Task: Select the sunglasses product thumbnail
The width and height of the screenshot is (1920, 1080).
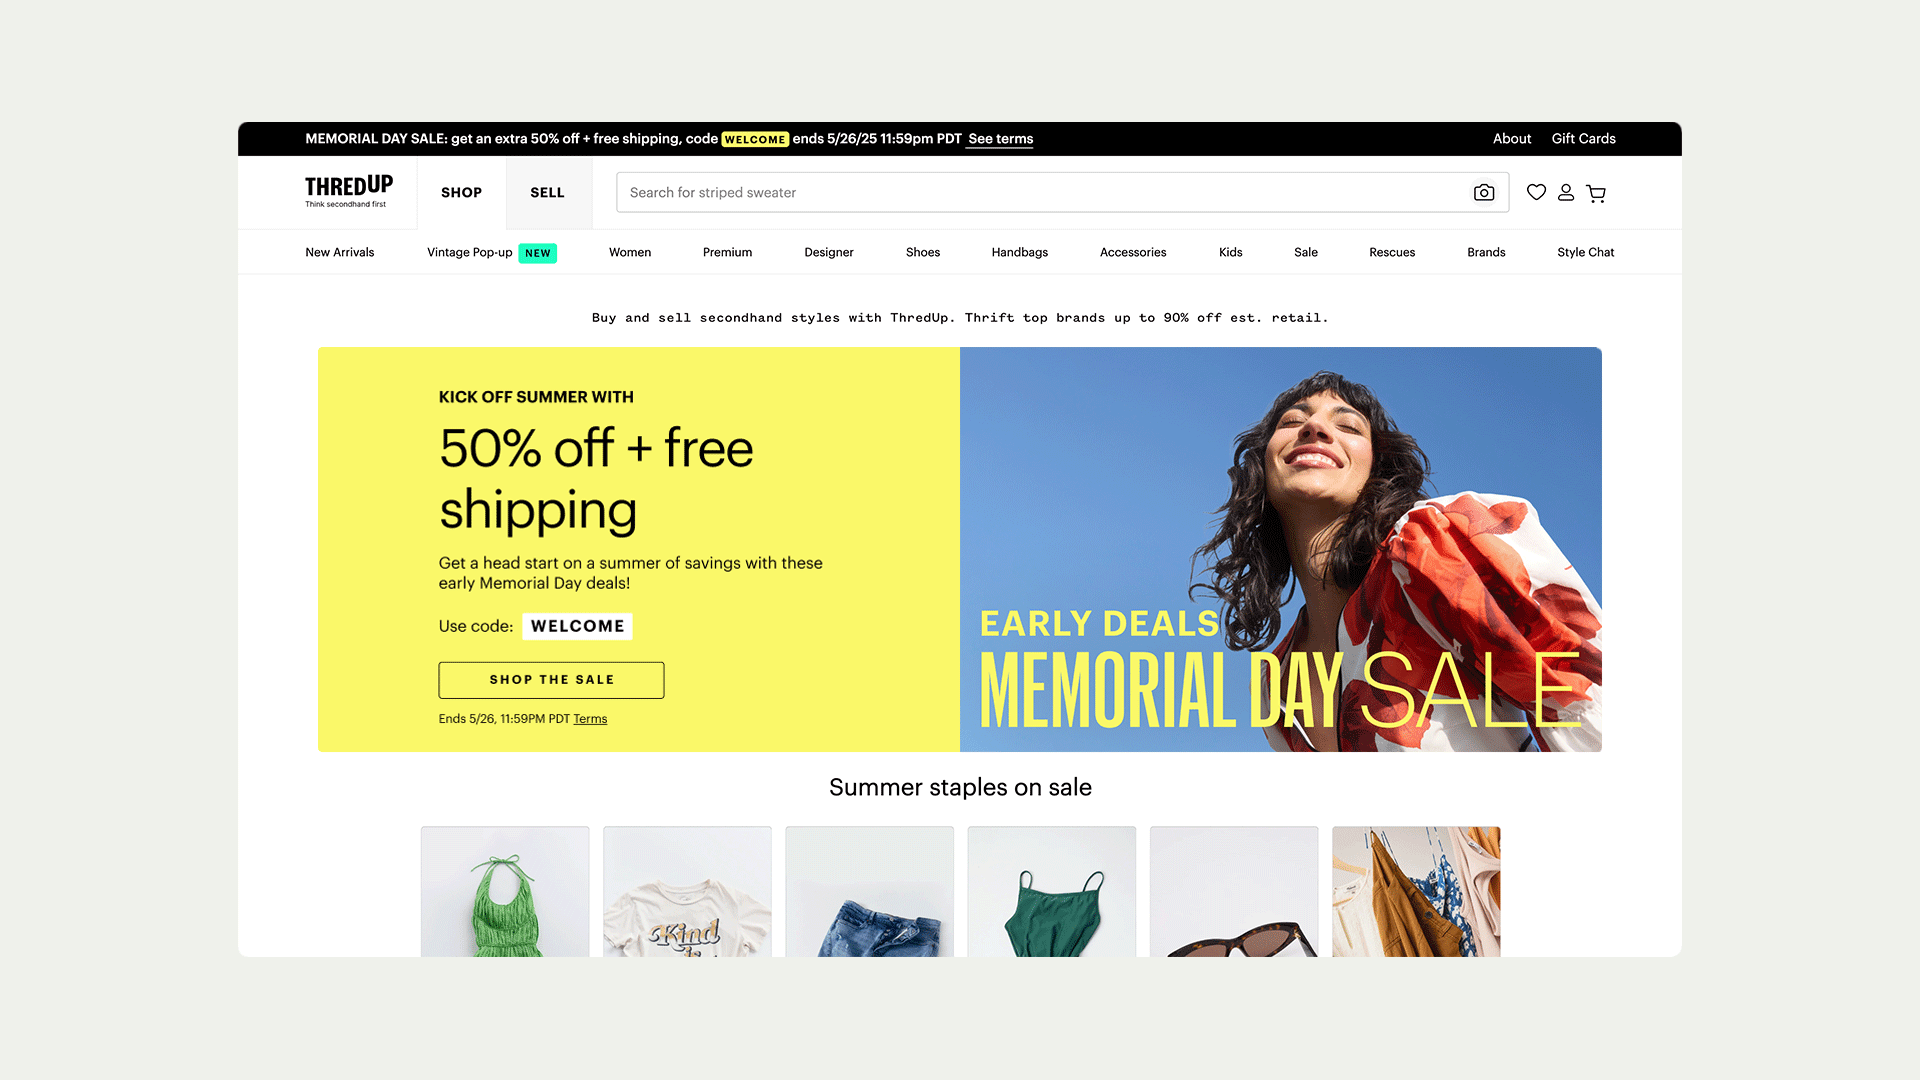Action: [1234, 891]
